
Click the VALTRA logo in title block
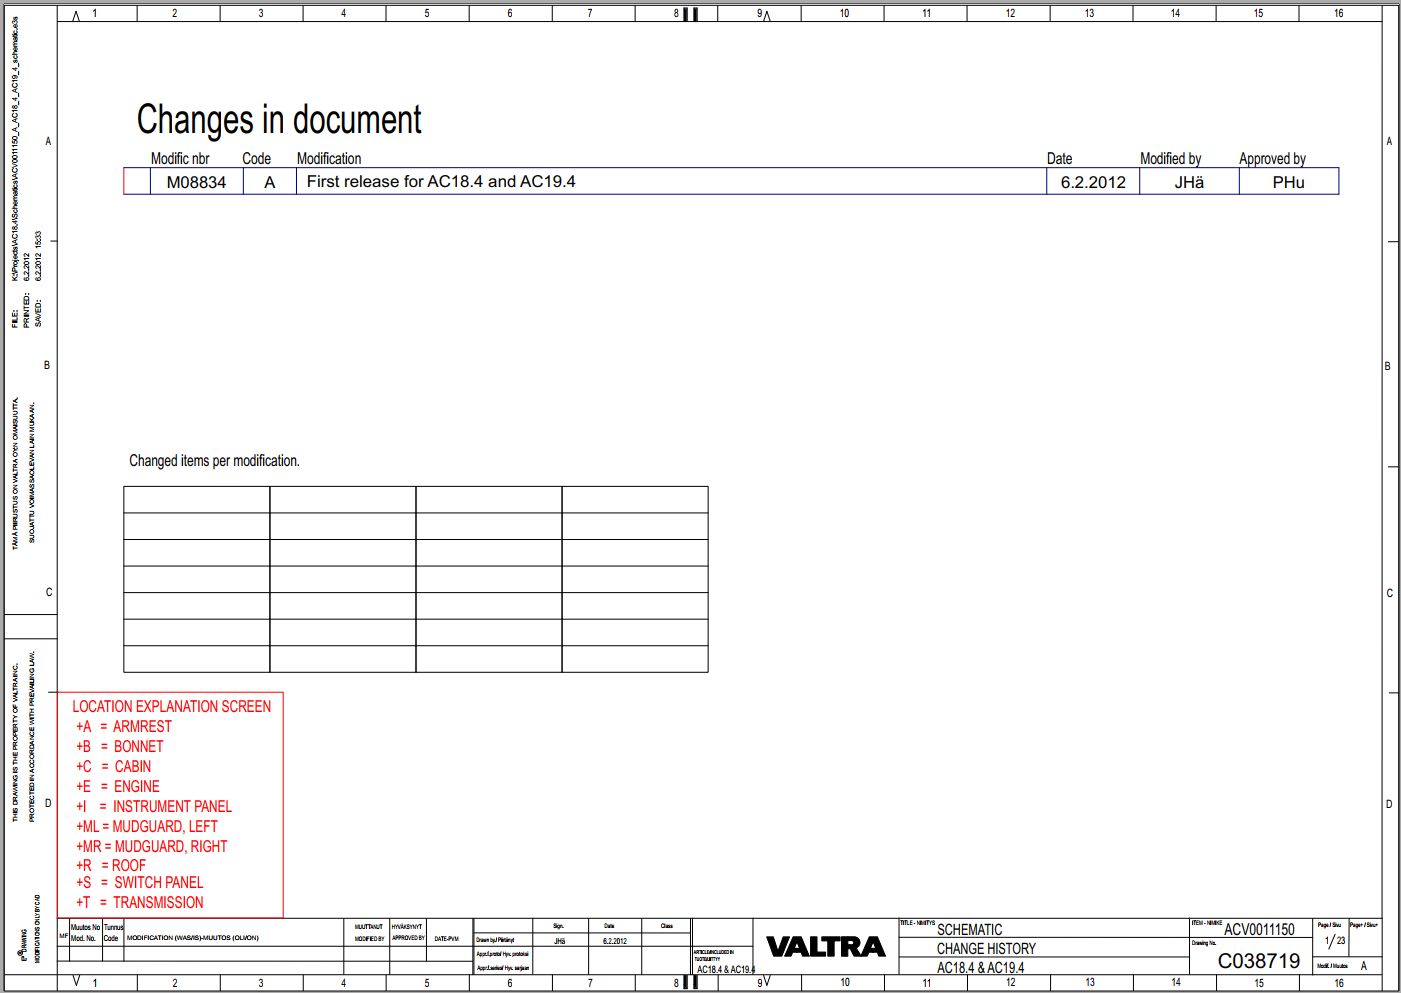coord(826,947)
